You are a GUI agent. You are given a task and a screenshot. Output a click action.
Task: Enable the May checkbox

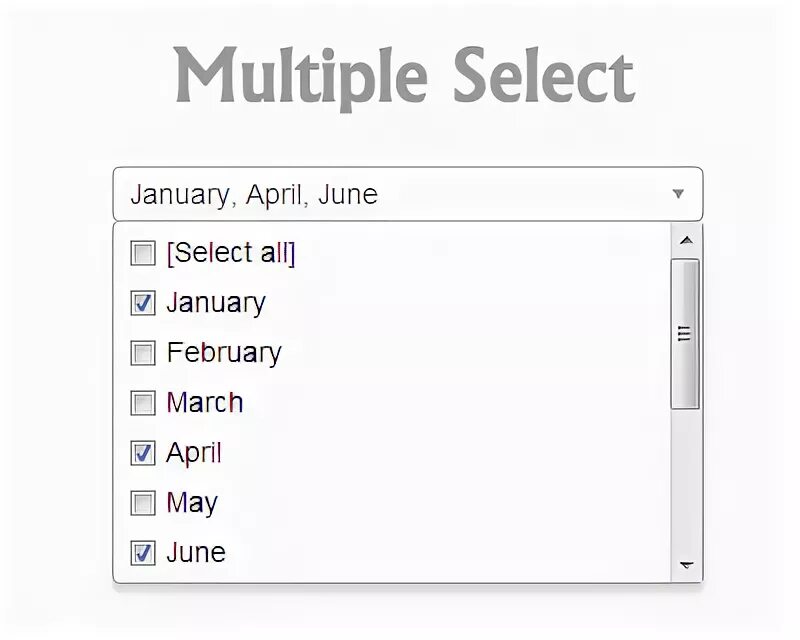143,503
